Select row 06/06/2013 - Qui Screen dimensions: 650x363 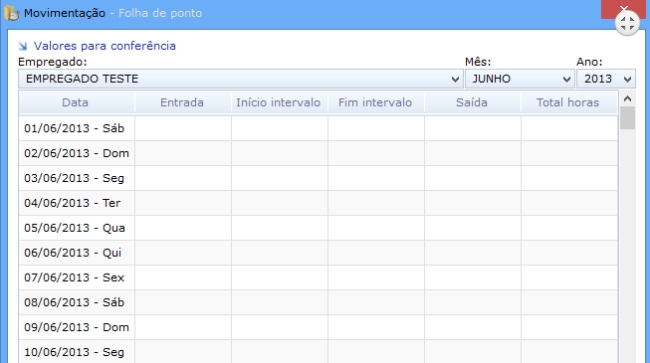click(x=318, y=253)
